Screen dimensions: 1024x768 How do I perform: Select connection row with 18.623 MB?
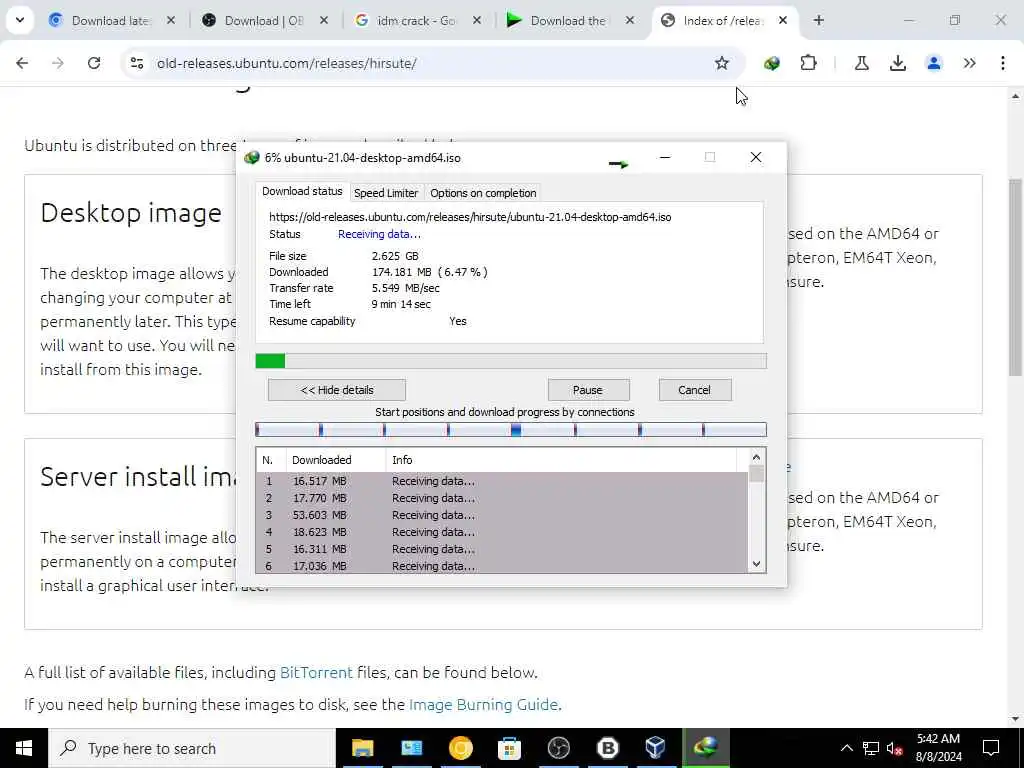502,532
